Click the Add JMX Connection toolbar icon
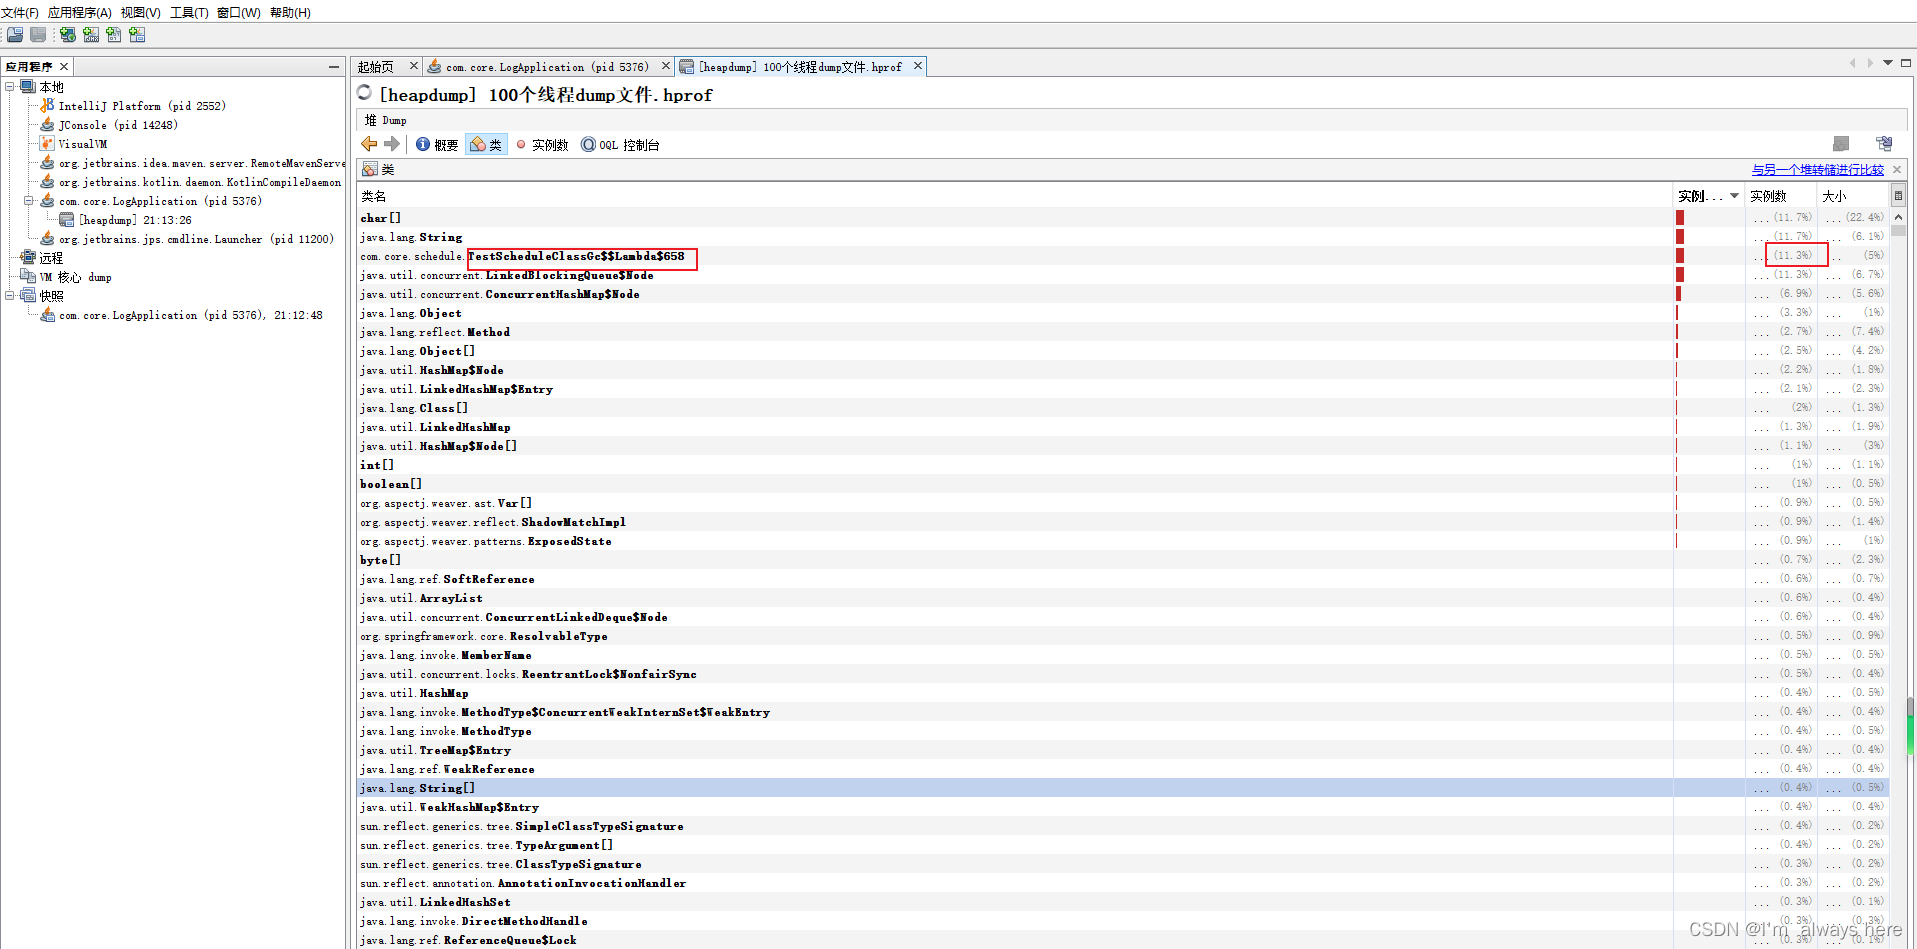Screen dimensions: 1917x949 (91, 35)
